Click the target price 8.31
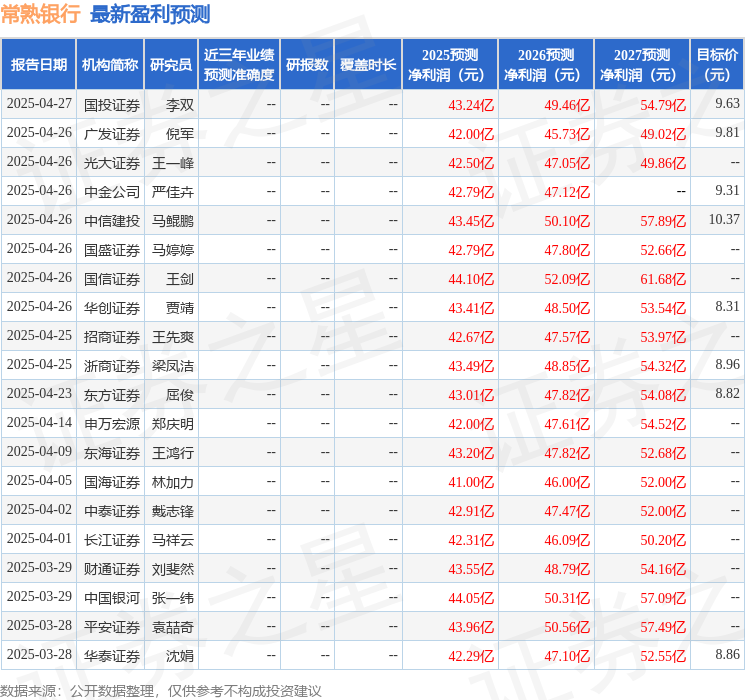The width and height of the screenshot is (745, 700). (x=727, y=306)
